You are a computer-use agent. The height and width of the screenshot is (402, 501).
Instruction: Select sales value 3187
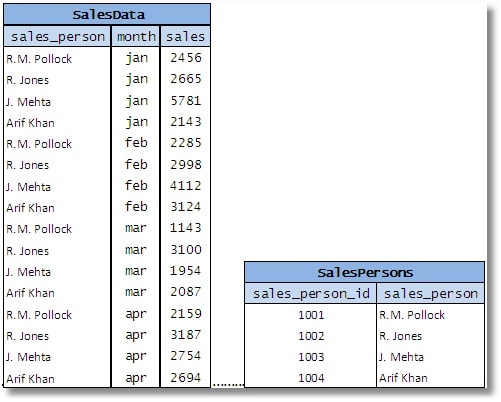186,335
